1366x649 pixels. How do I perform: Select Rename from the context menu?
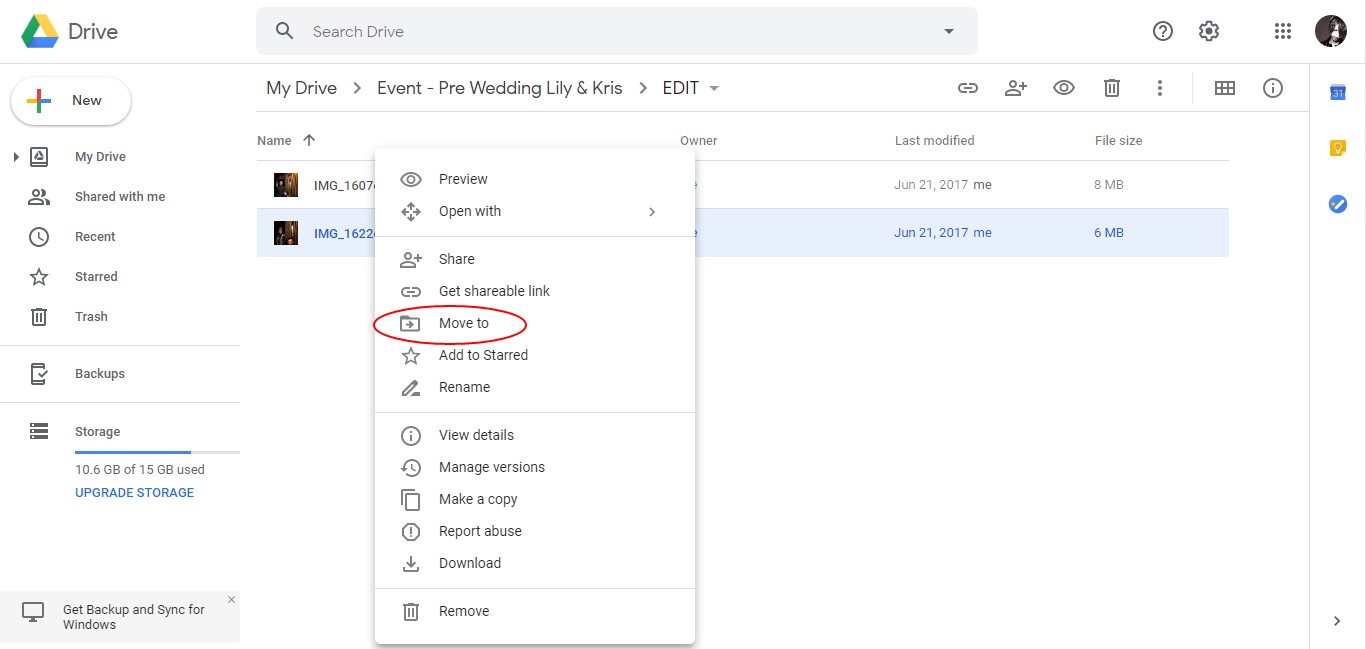[464, 387]
